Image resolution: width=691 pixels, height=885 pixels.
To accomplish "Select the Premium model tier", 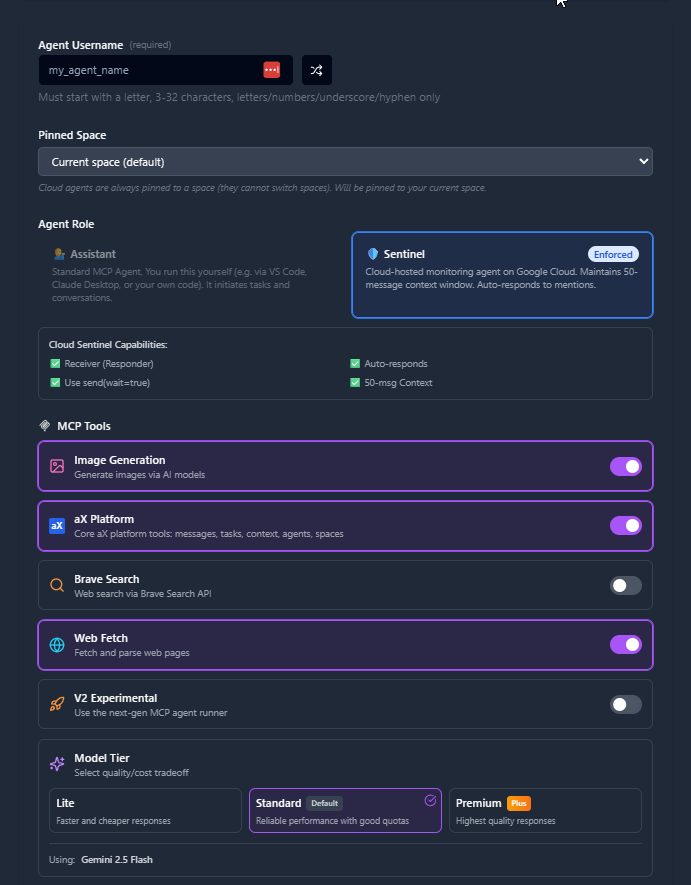I will pyautogui.click(x=545, y=811).
